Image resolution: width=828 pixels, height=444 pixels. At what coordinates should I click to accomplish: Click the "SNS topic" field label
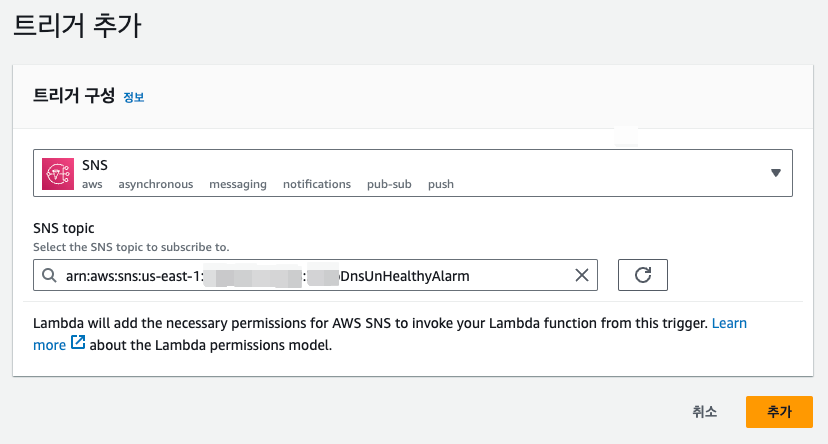(x=64, y=229)
